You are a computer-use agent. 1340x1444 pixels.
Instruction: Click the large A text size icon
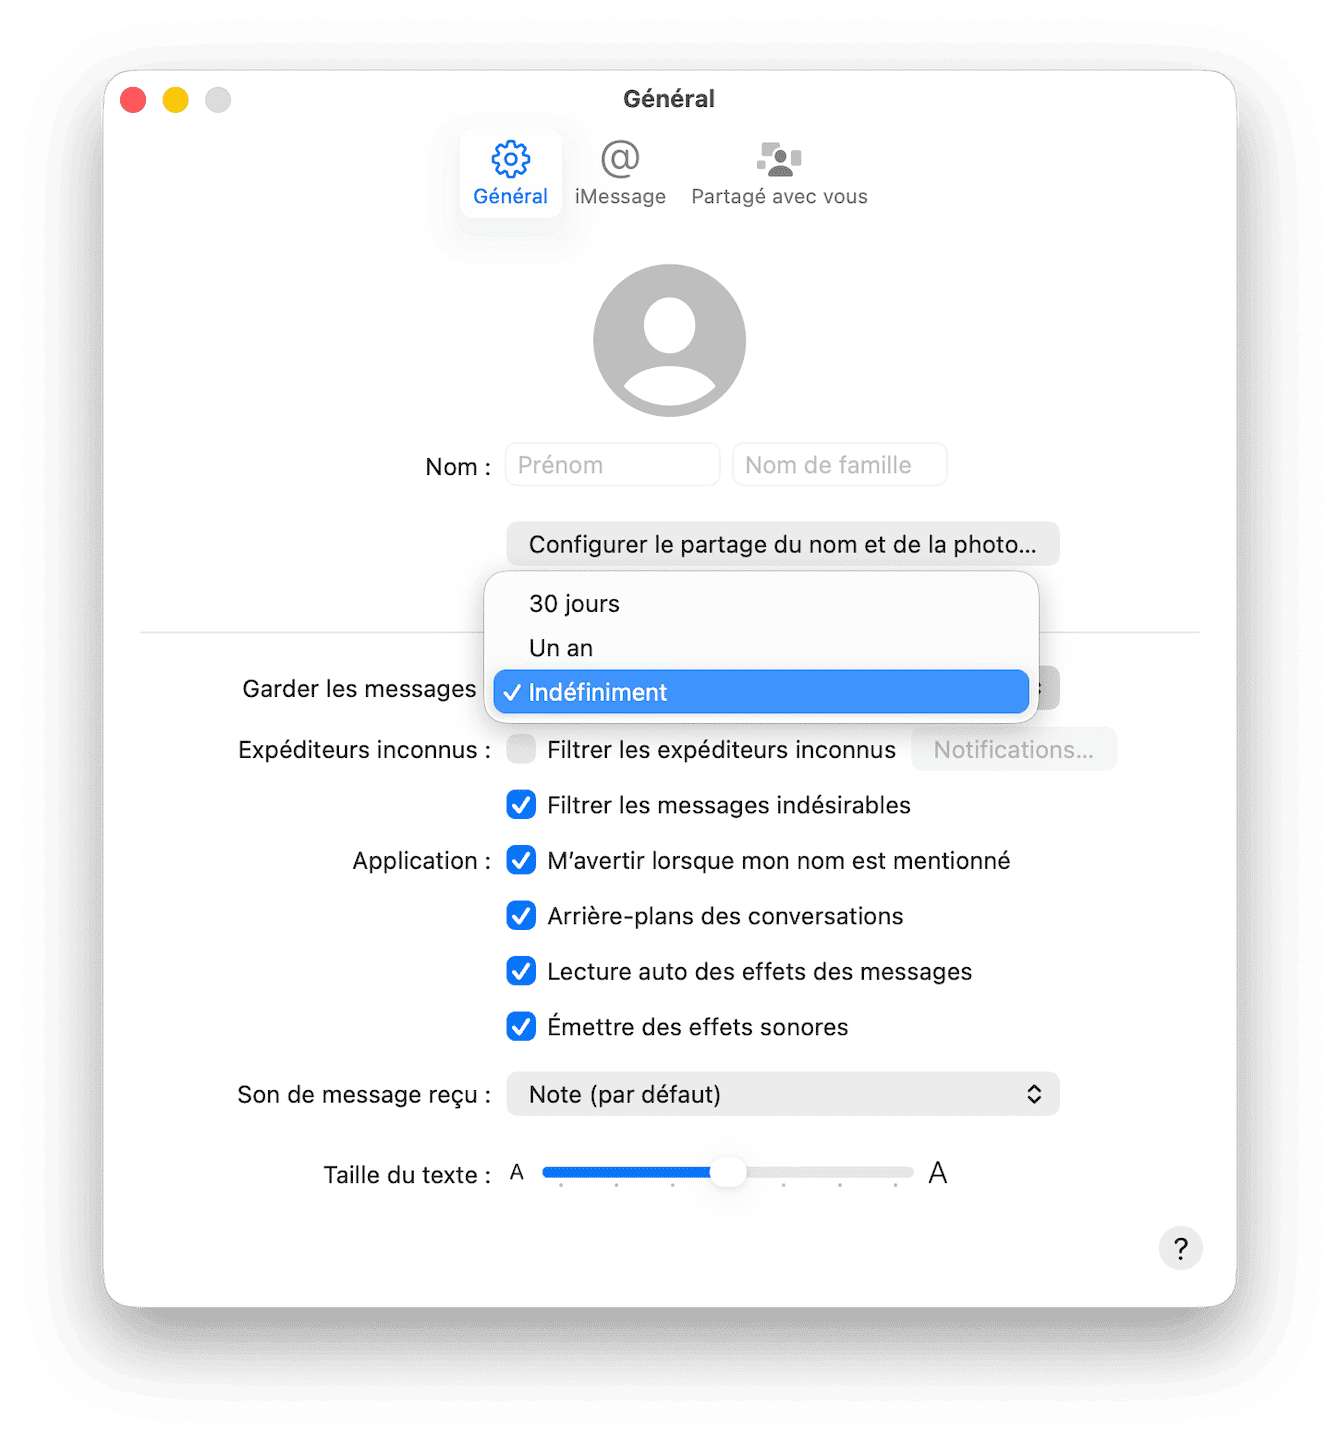click(x=937, y=1172)
